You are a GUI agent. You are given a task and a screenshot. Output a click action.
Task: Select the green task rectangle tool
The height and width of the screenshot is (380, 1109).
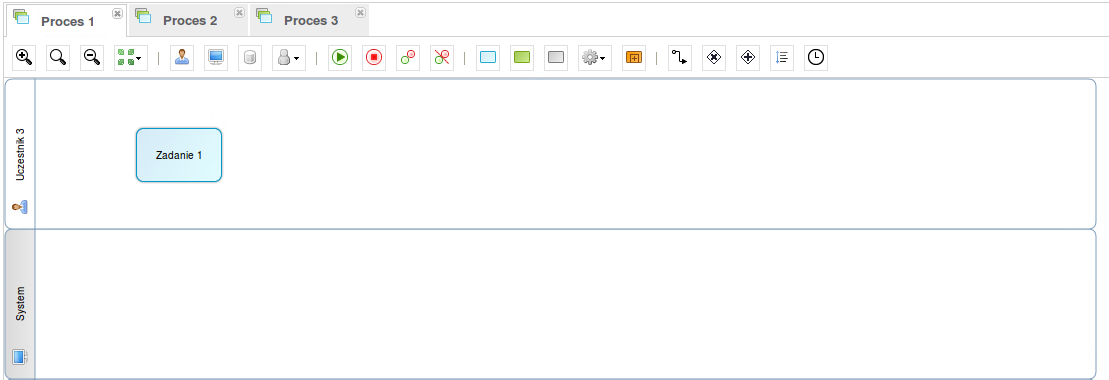(522, 58)
